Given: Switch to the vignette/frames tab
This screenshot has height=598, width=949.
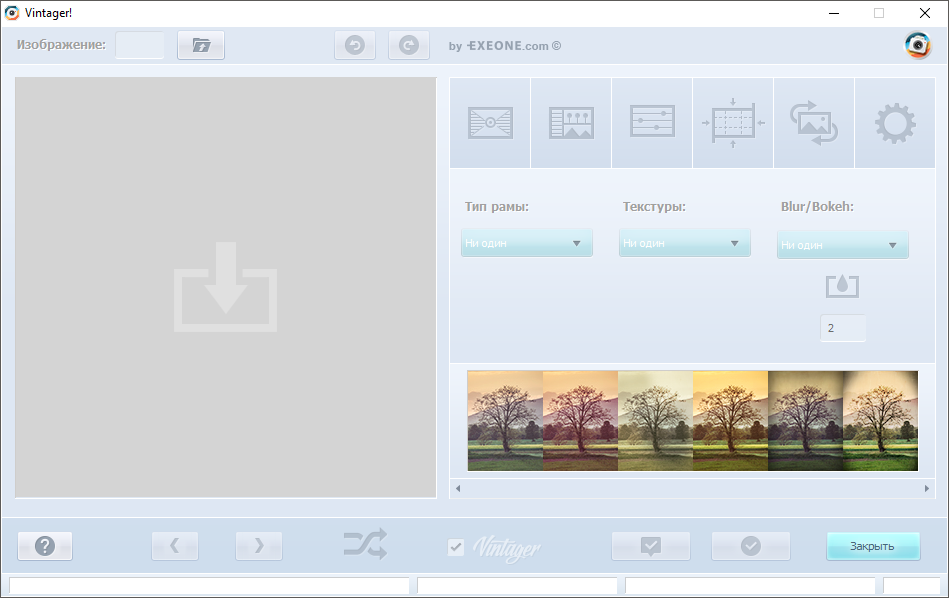Looking at the screenshot, I should (x=490, y=123).
